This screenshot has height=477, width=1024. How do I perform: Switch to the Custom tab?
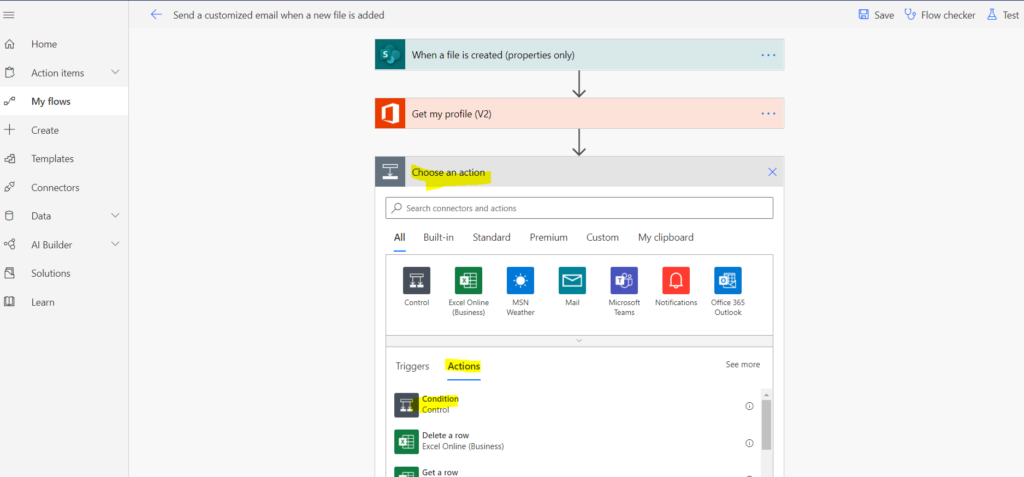[x=602, y=237]
